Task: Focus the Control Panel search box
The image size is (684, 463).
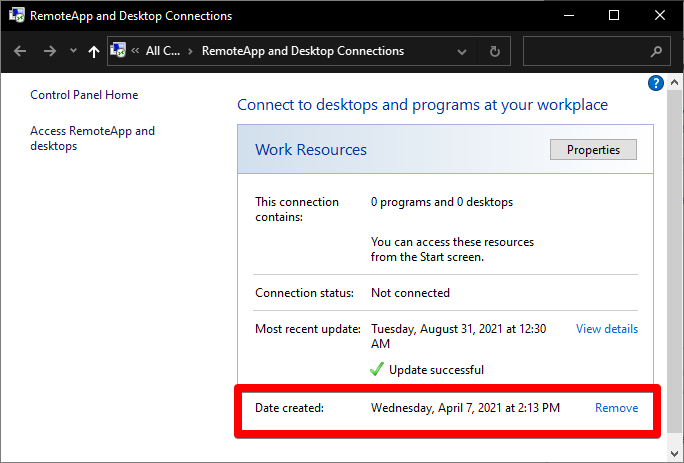Action: click(x=596, y=51)
